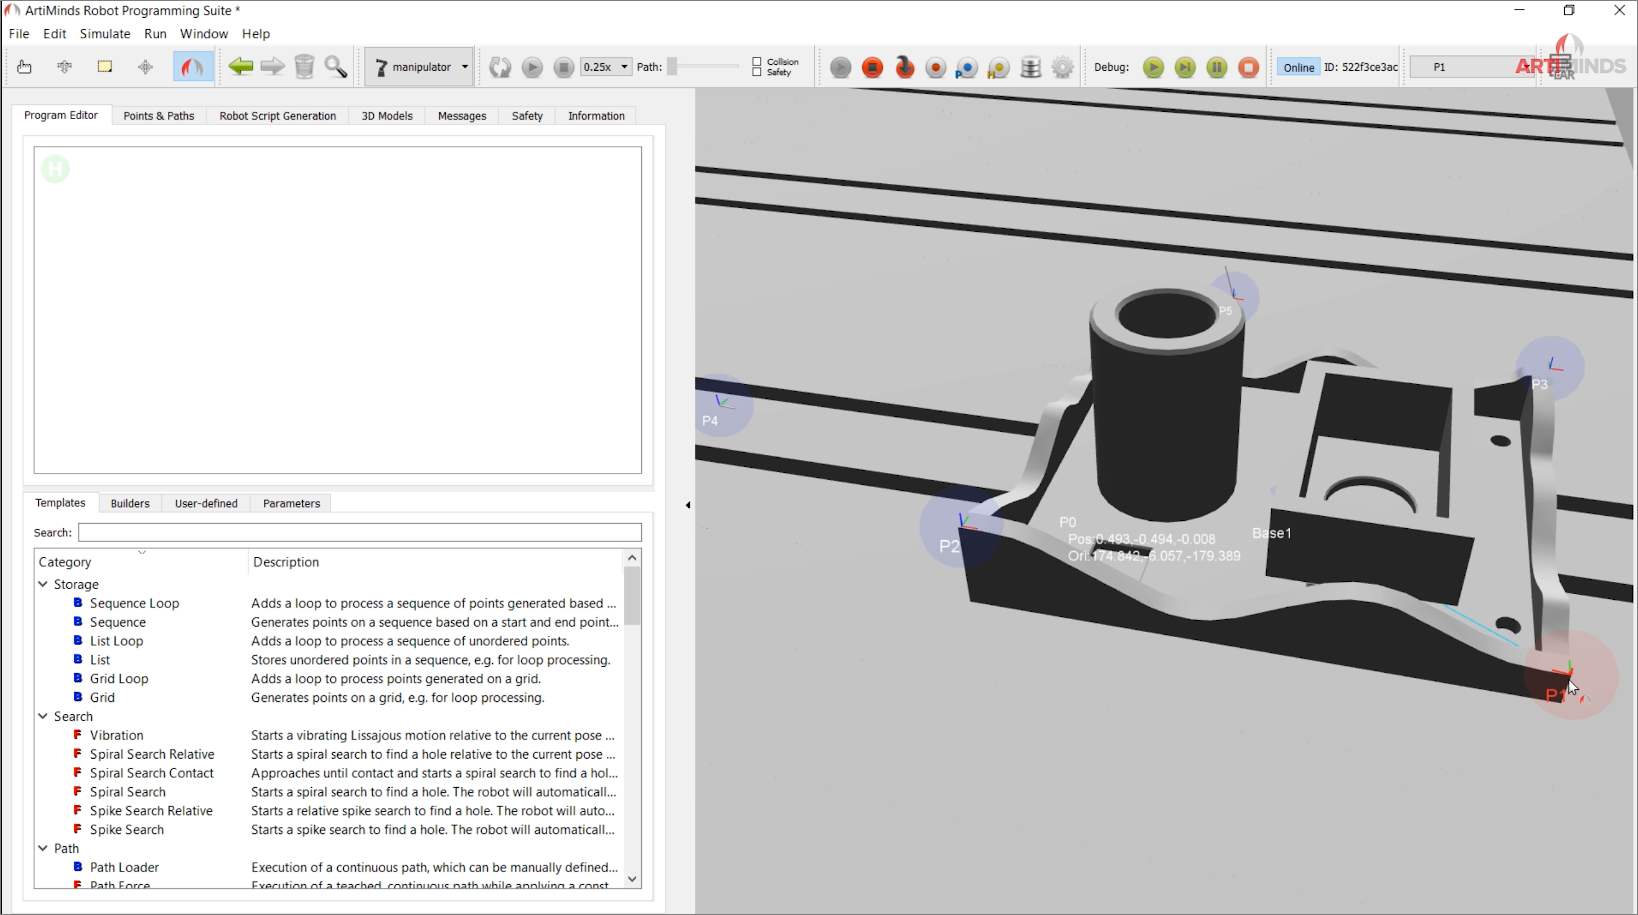Toggle the Online connection status
Image resolution: width=1638 pixels, height=915 pixels.
pyautogui.click(x=1297, y=67)
